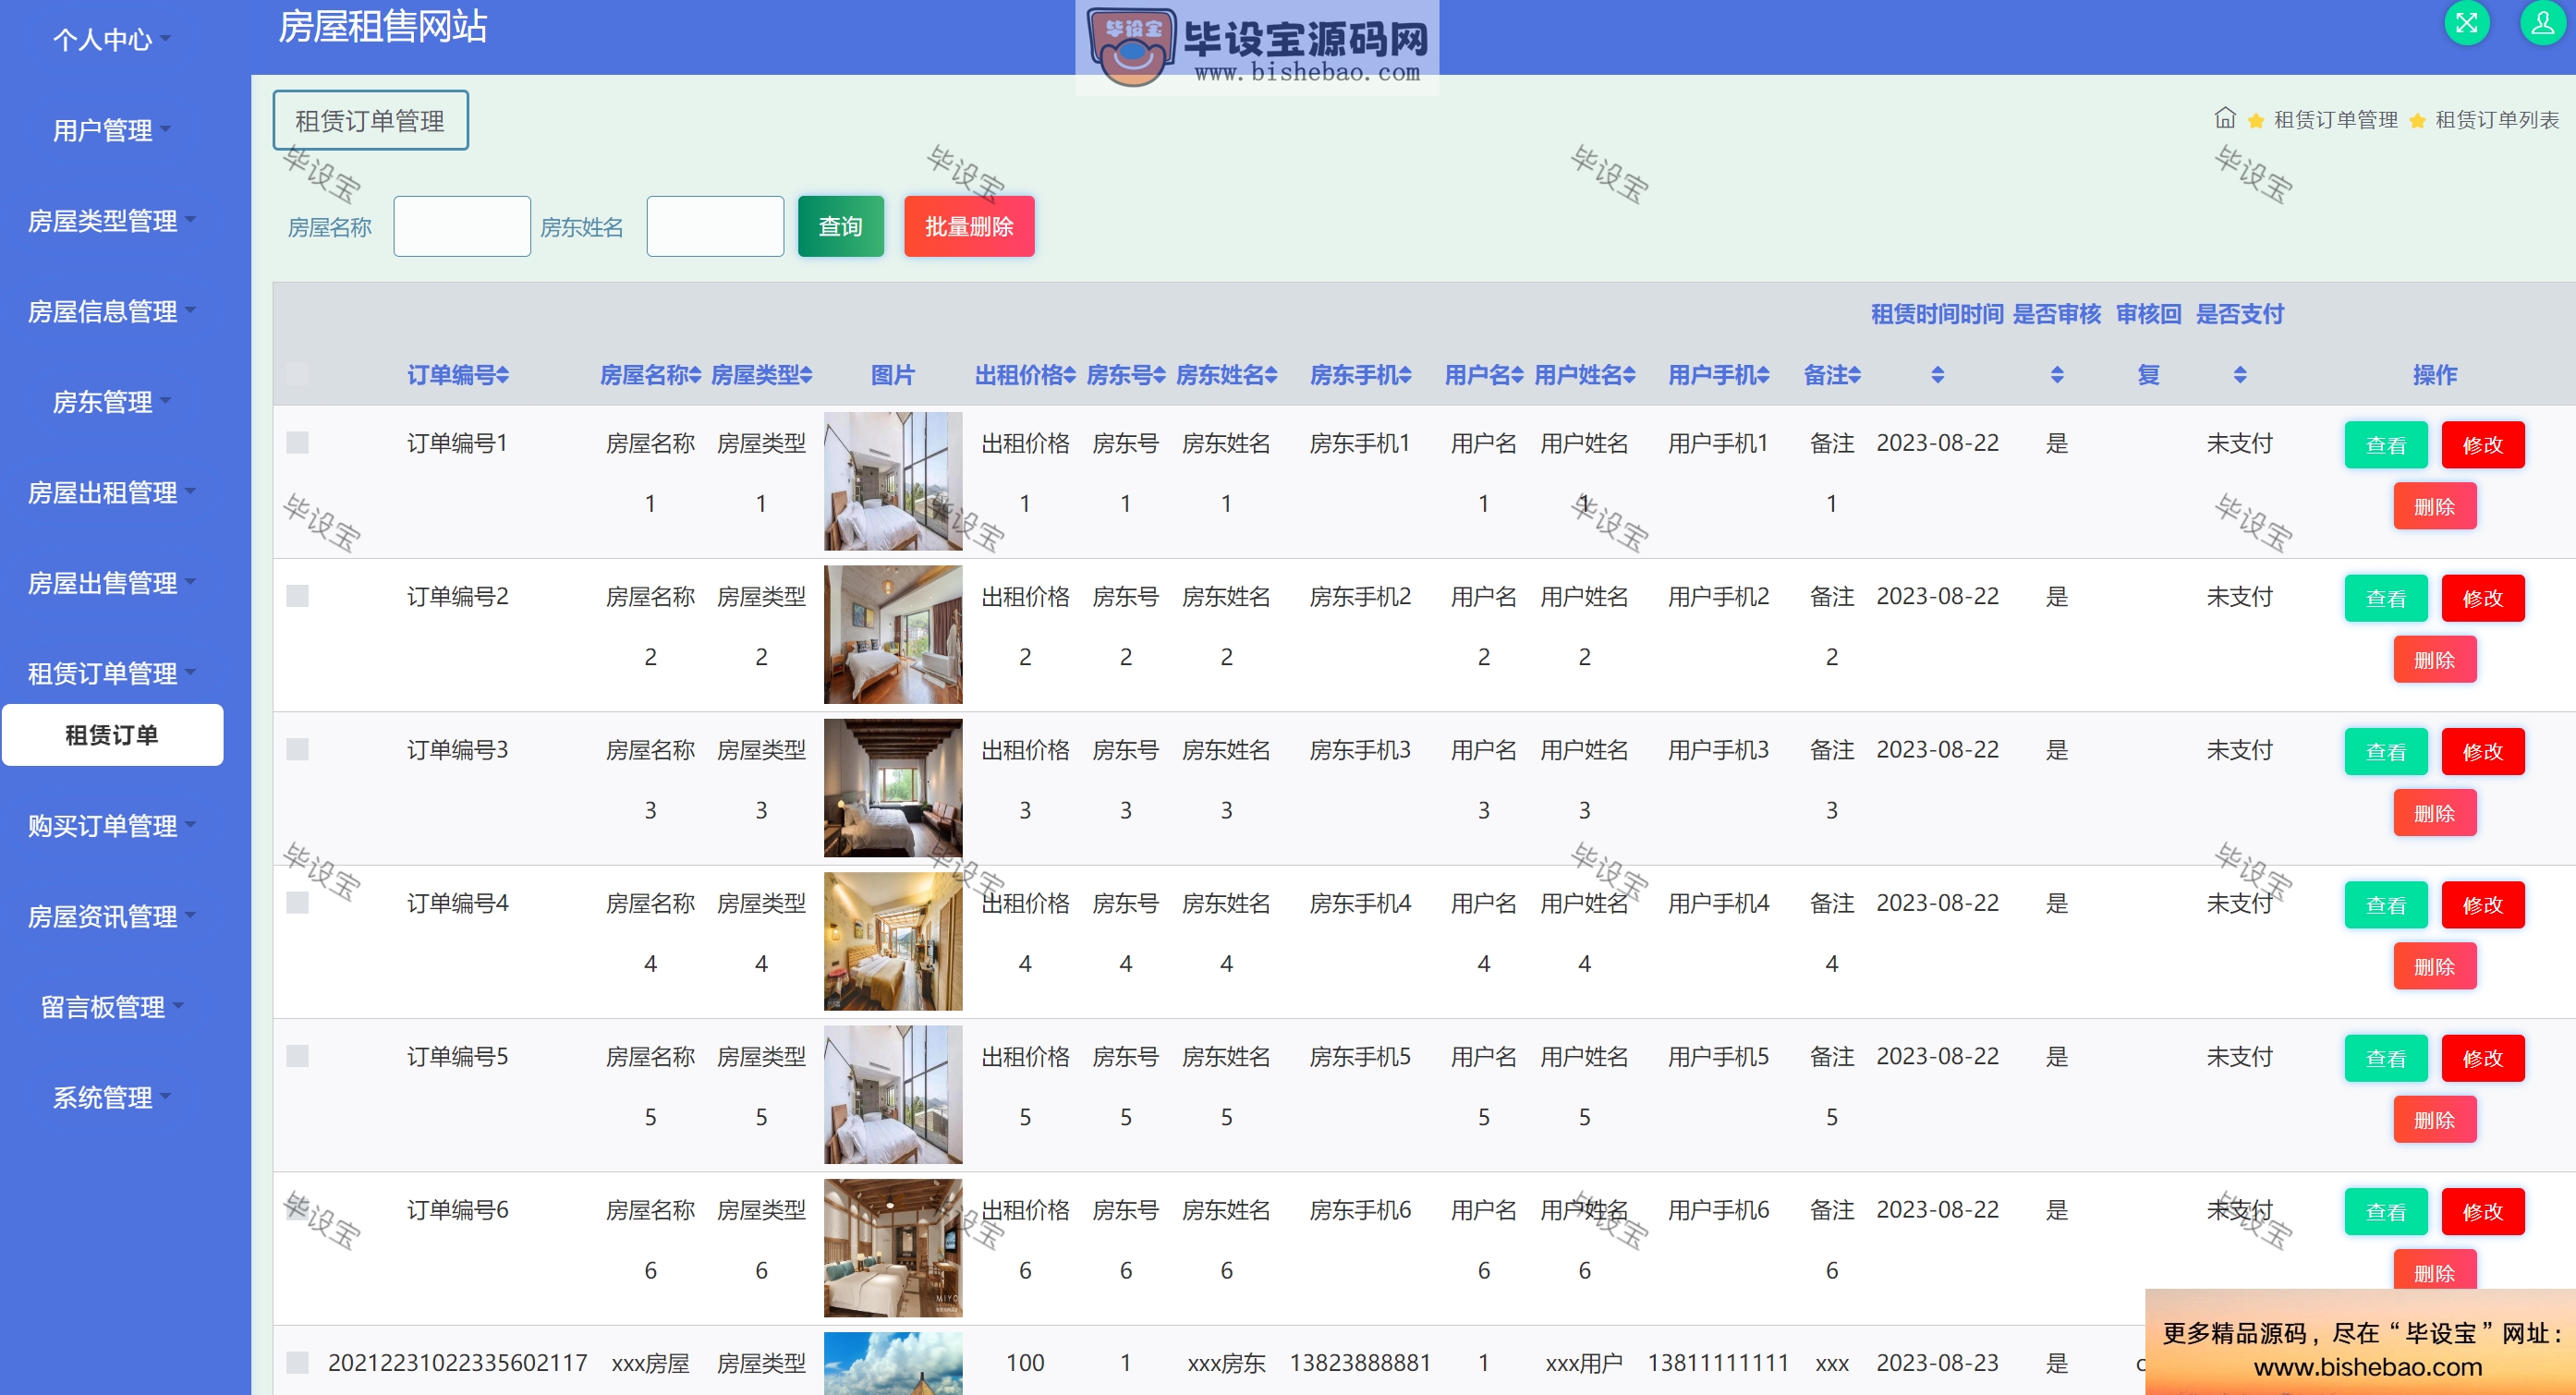Focus the 房东姓名 search field
This screenshot has width=2576, height=1395.
[715, 227]
